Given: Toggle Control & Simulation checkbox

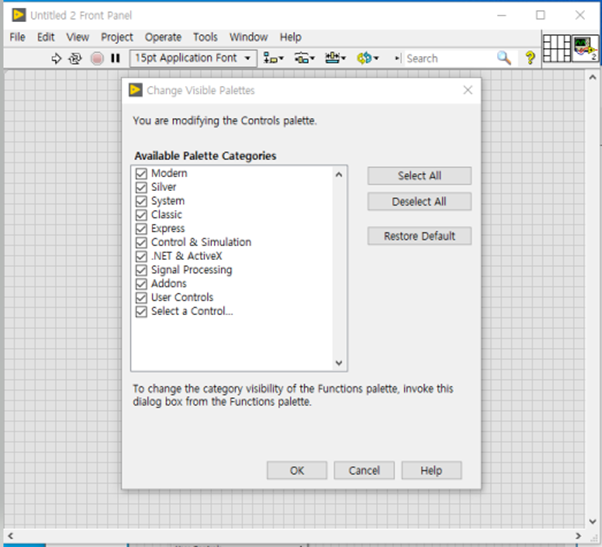Looking at the screenshot, I should click(x=141, y=243).
